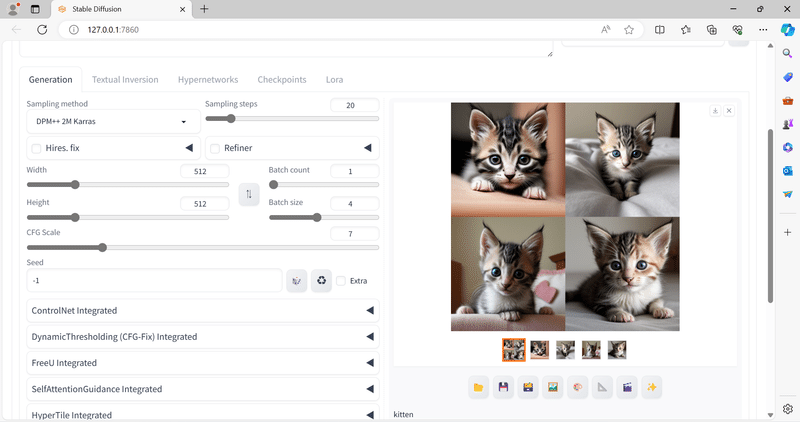Expand DynamicThresholding (CFG-Fix) Integrated panel
800x422 pixels.
(203, 337)
